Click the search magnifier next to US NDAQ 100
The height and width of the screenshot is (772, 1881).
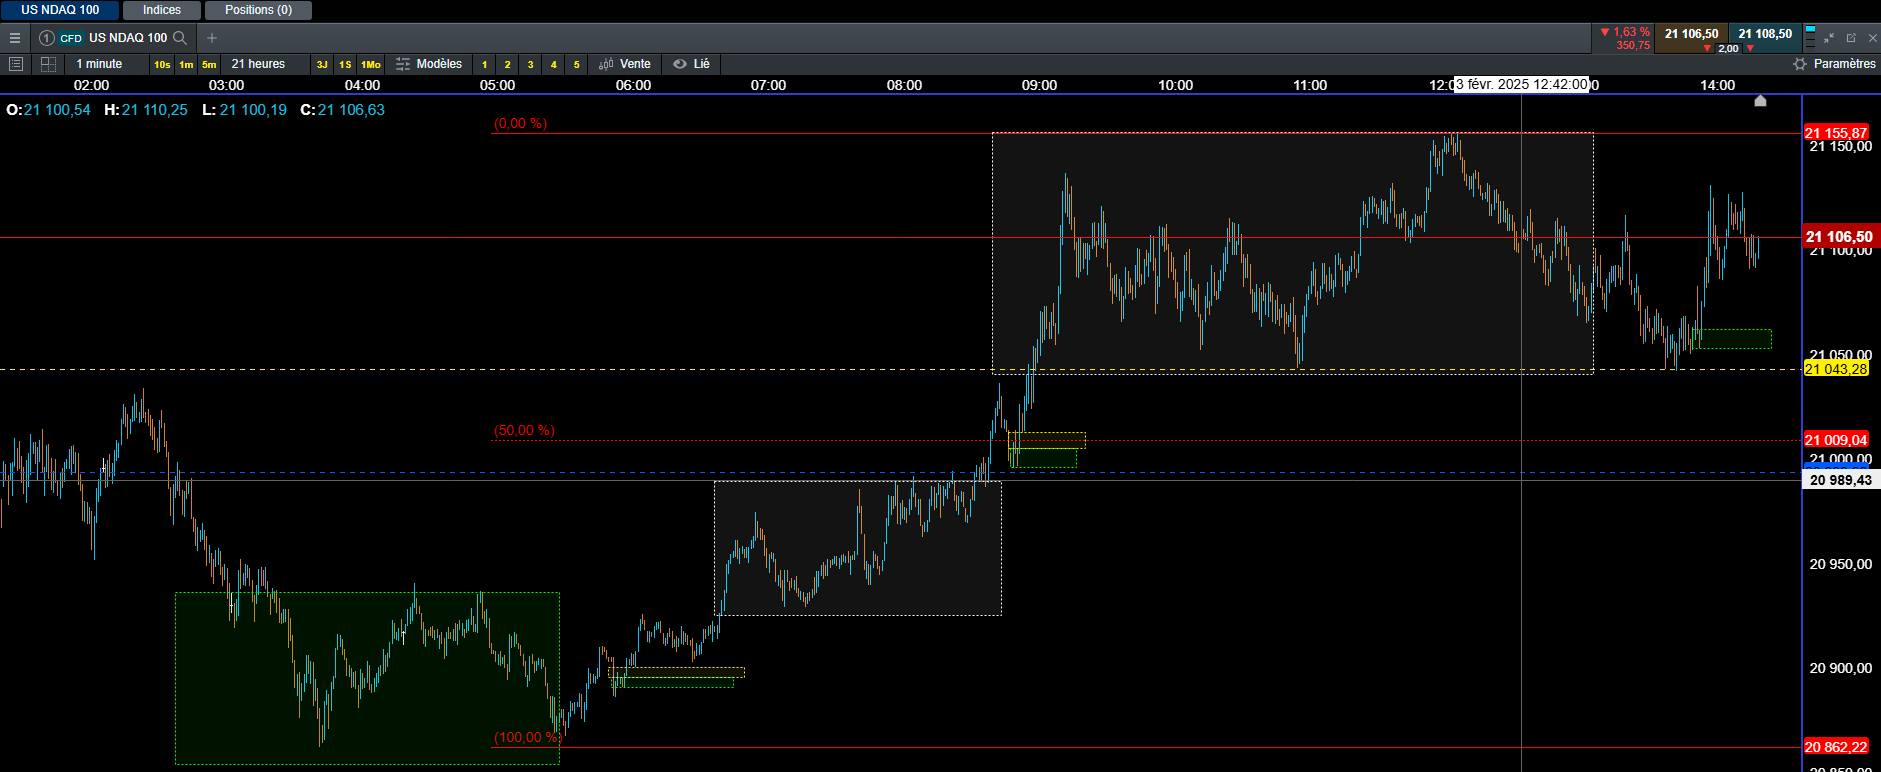[x=180, y=38]
